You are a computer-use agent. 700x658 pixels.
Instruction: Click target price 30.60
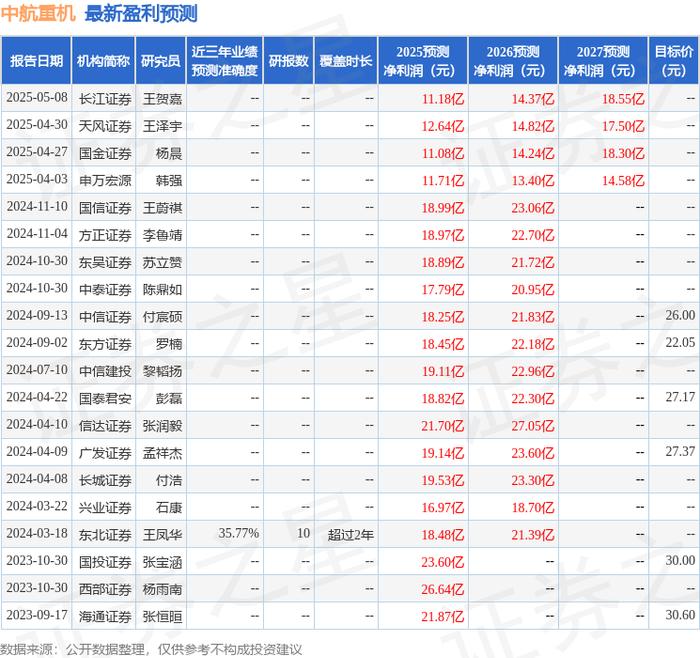pos(680,615)
